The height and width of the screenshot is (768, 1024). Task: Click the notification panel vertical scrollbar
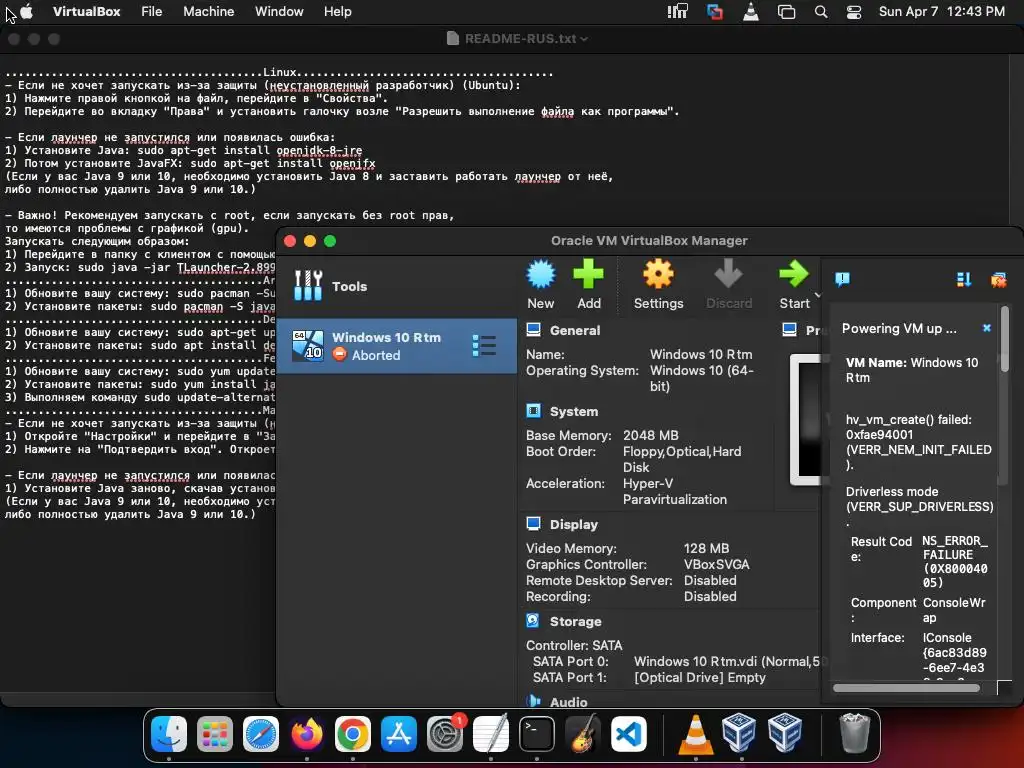[x=1004, y=340]
